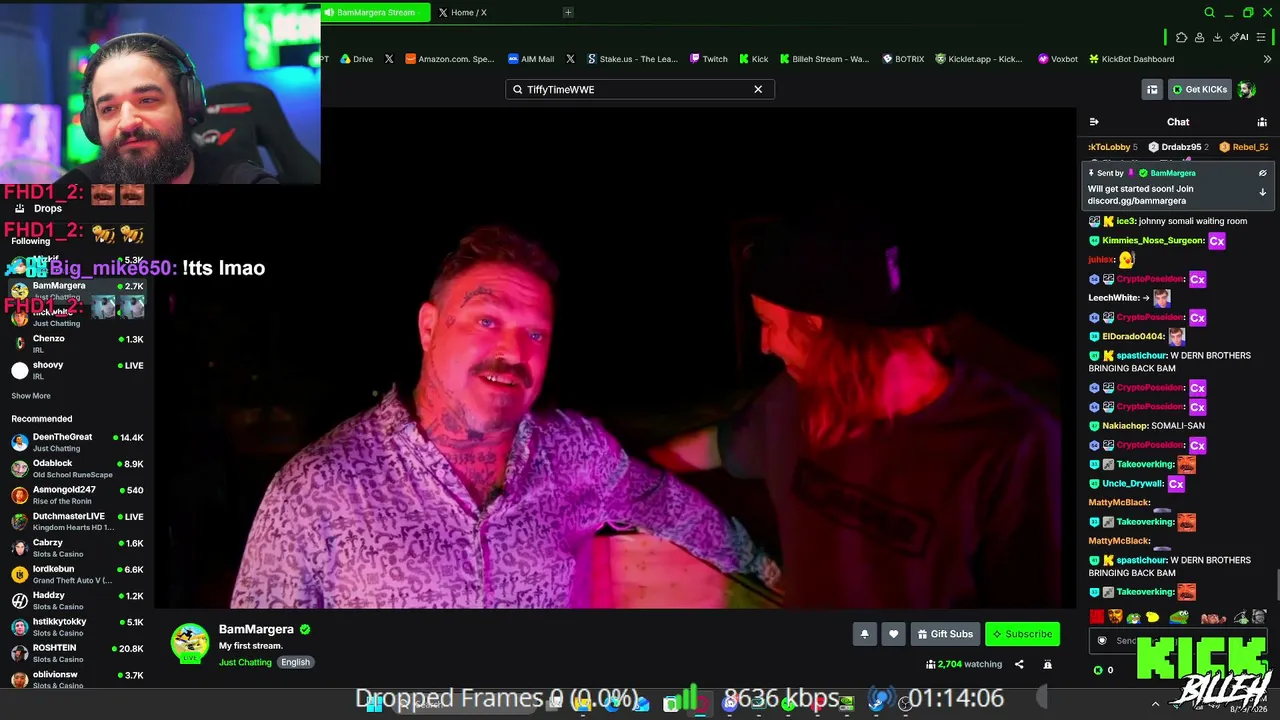Screen dimensions: 1280x720
Task: Open Odablock recommended channel
Action: 77,469
